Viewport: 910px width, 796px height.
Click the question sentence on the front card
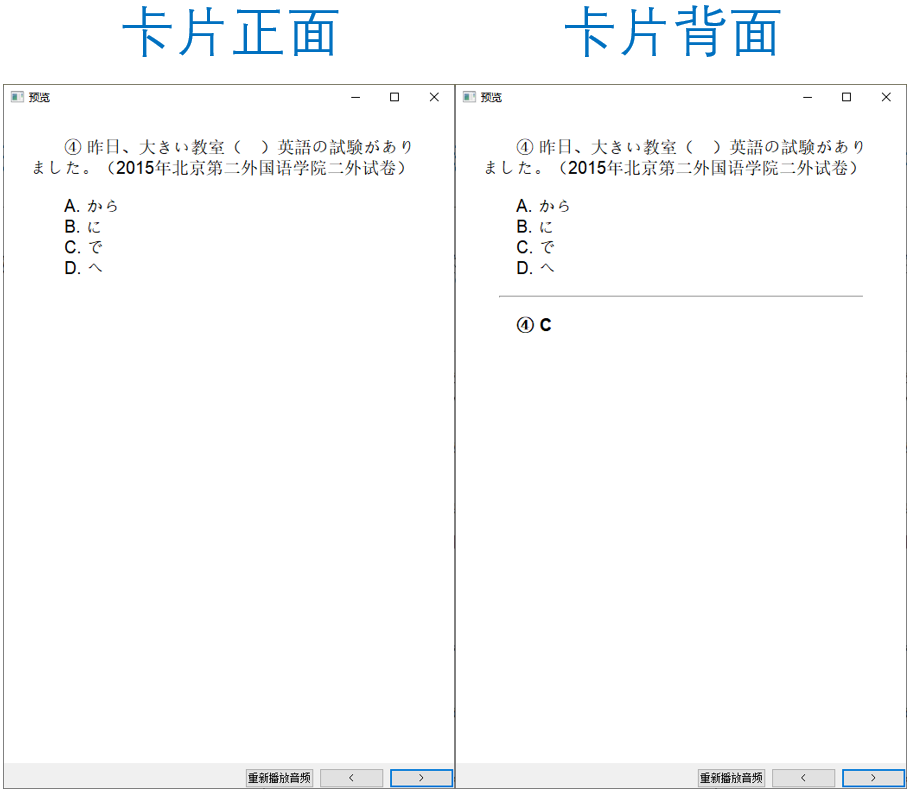point(222,158)
